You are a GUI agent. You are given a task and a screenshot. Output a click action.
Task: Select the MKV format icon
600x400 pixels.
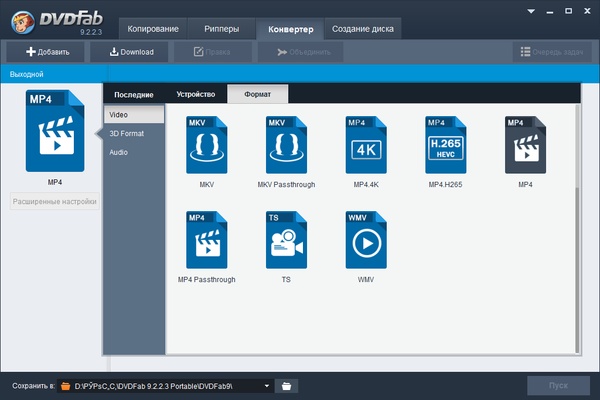pyautogui.click(x=206, y=145)
